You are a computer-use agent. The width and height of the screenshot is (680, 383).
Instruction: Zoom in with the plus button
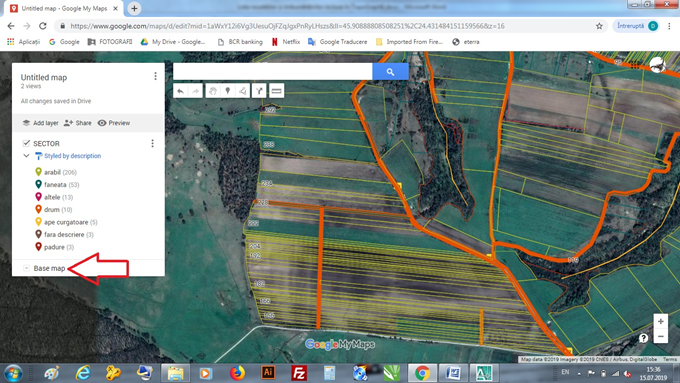(x=660, y=321)
